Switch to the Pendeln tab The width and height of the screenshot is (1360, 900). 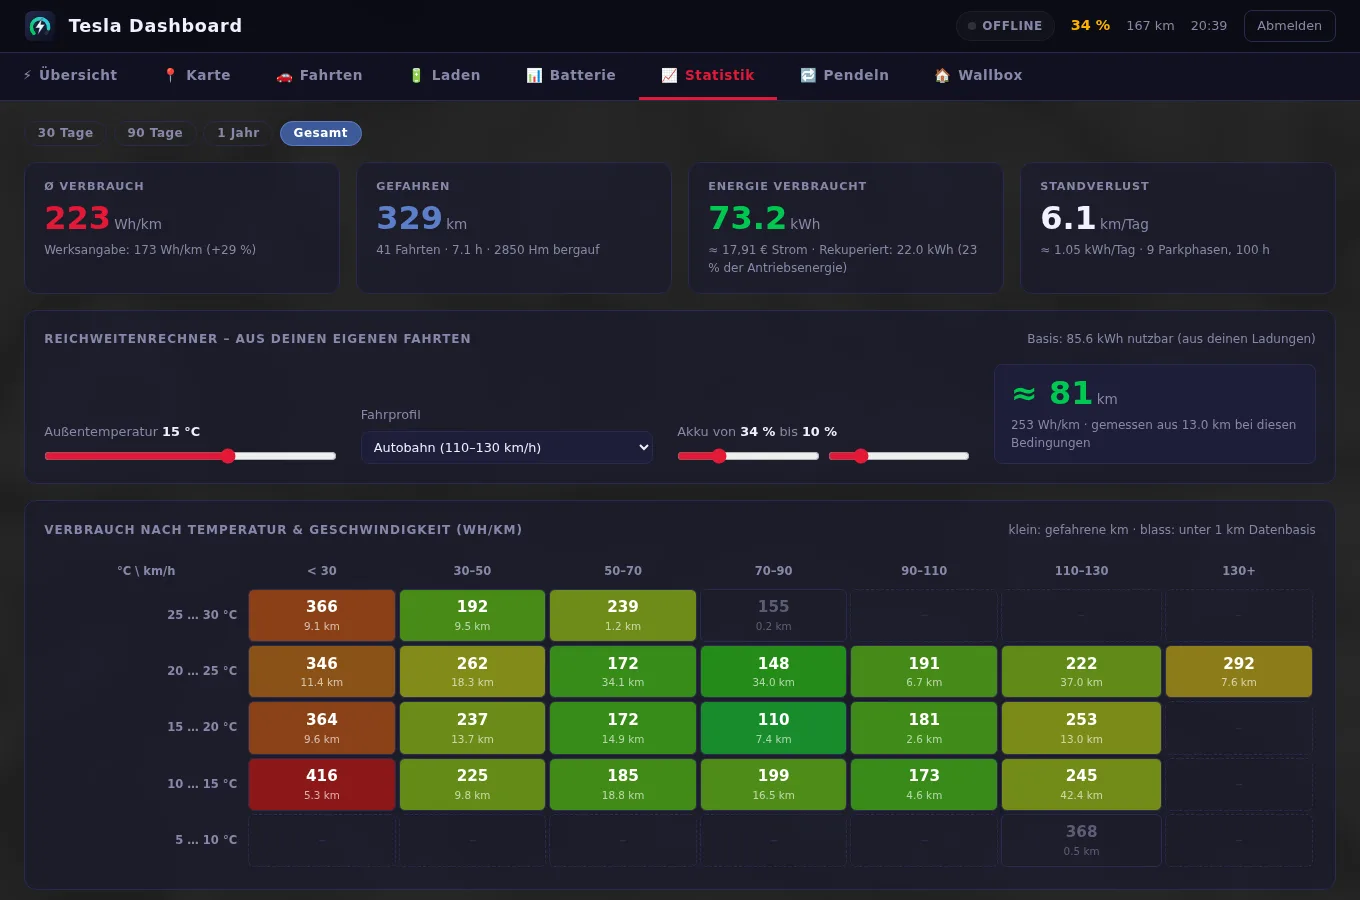[x=844, y=76]
